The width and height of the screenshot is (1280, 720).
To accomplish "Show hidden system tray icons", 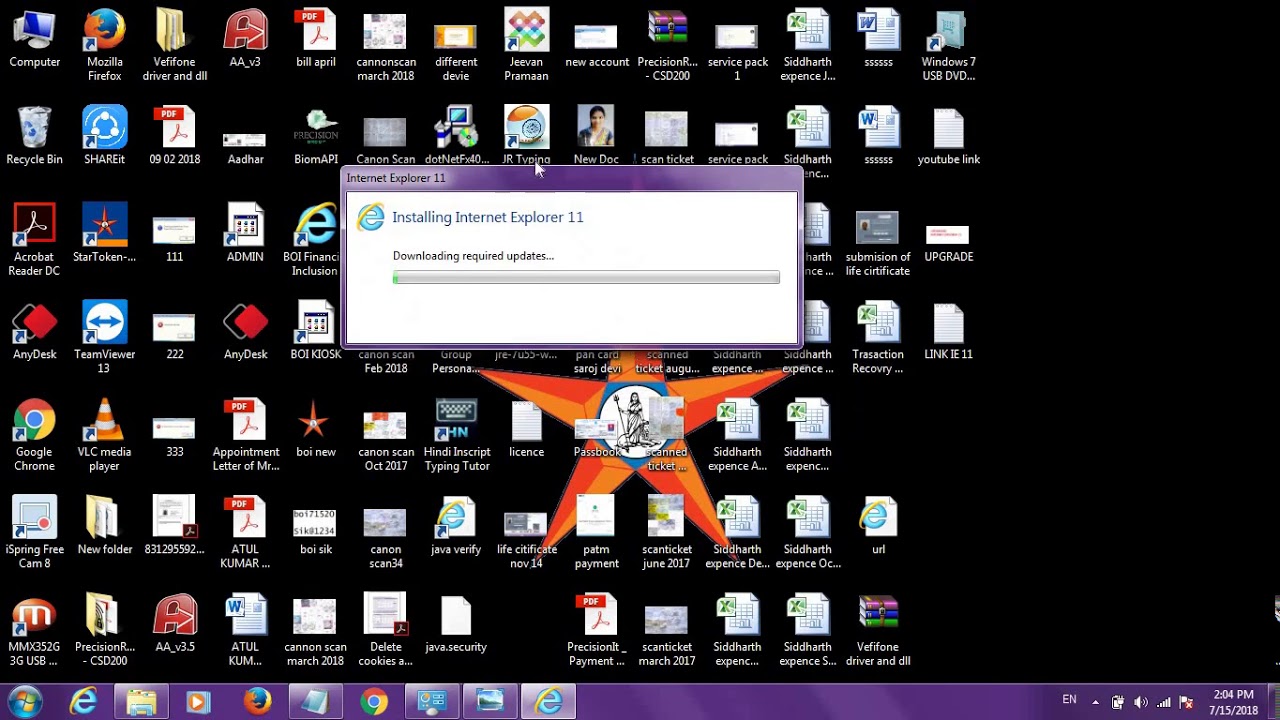I will pyautogui.click(x=1095, y=702).
